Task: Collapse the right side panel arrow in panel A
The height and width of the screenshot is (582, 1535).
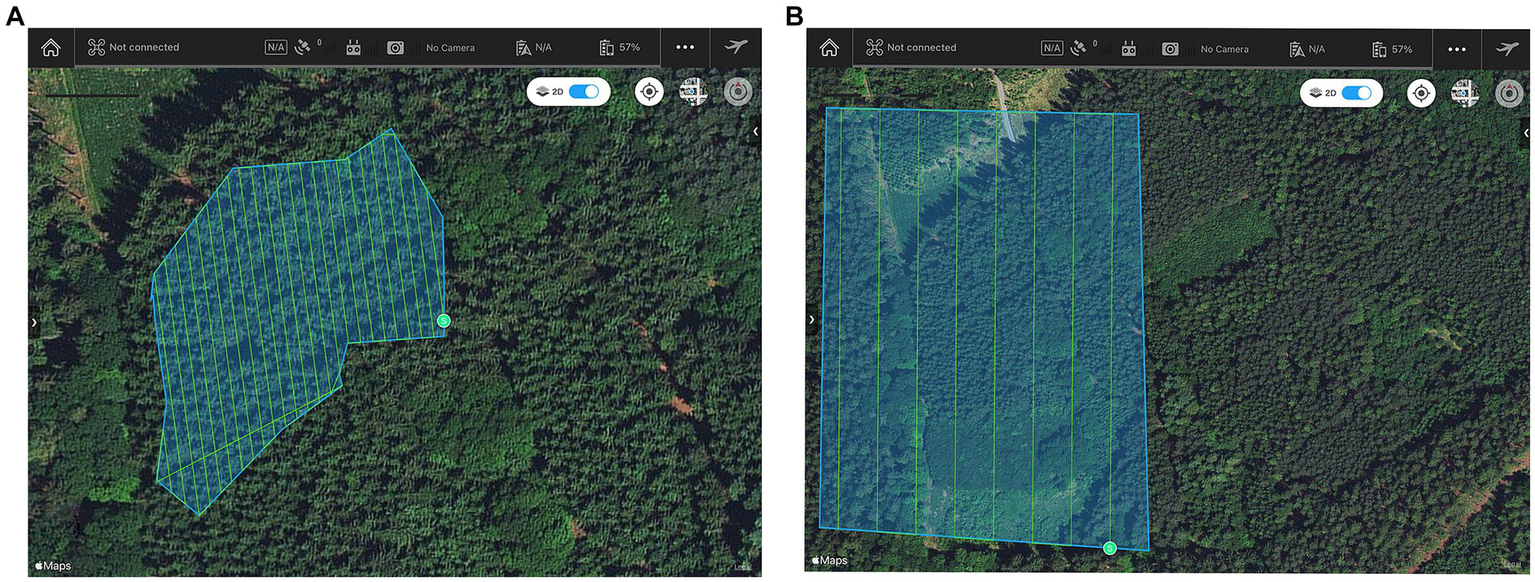Action: click(755, 131)
